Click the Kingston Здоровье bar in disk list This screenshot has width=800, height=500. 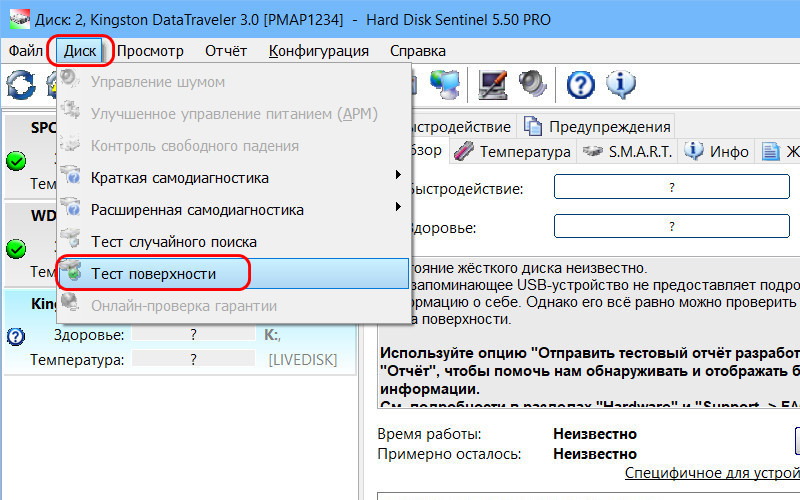(193, 335)
